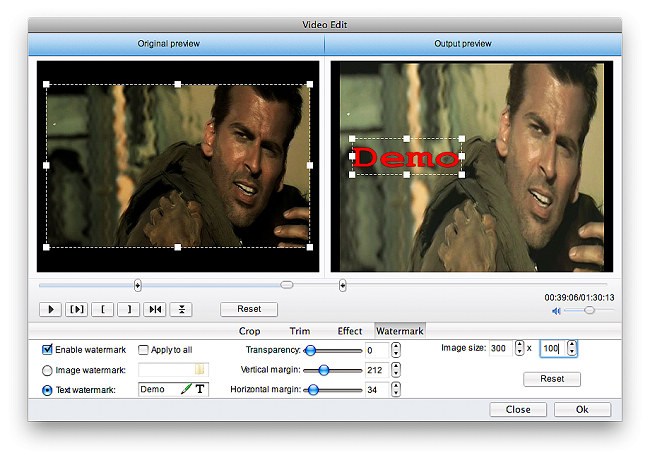Image resolution: width=650 pixels, height=460 pixels.
Task: Click the Horizontal margin stepper arrows
Action: point(396,389)
